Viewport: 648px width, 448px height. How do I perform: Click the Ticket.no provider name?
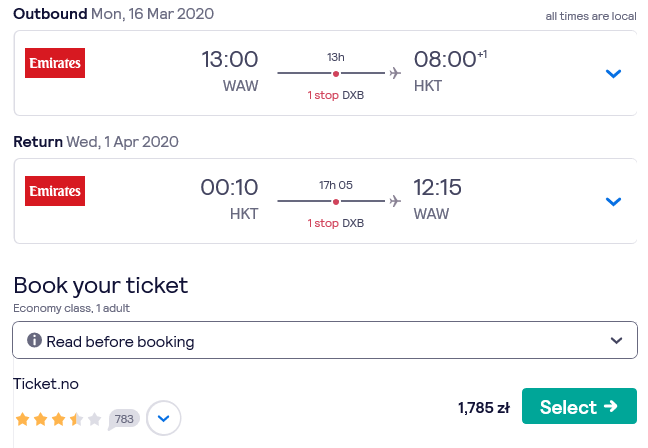click(x=46, y=384)
